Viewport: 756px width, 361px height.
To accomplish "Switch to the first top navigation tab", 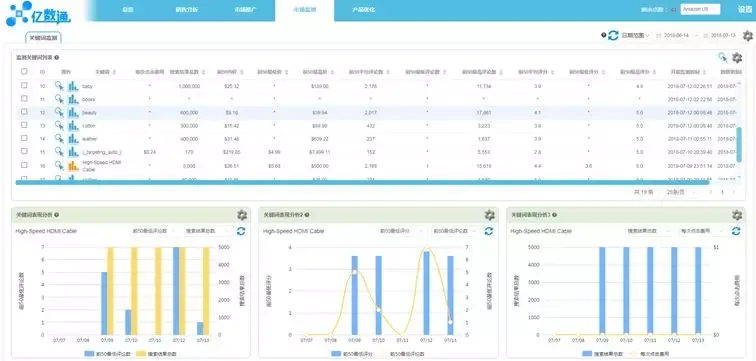I will coord(128,9).
